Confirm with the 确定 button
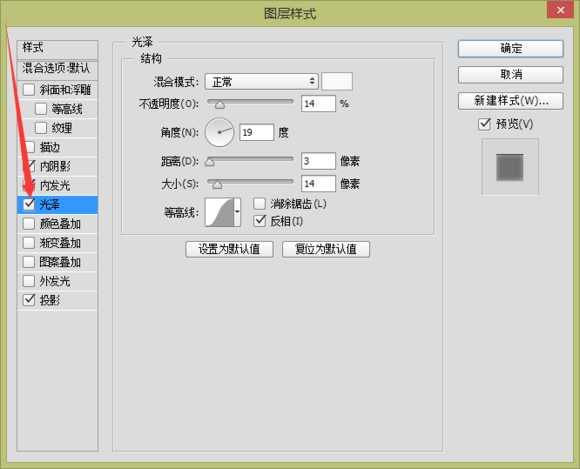Image resolution: width=580 pixels, height=469 pixels. [510, 48]
